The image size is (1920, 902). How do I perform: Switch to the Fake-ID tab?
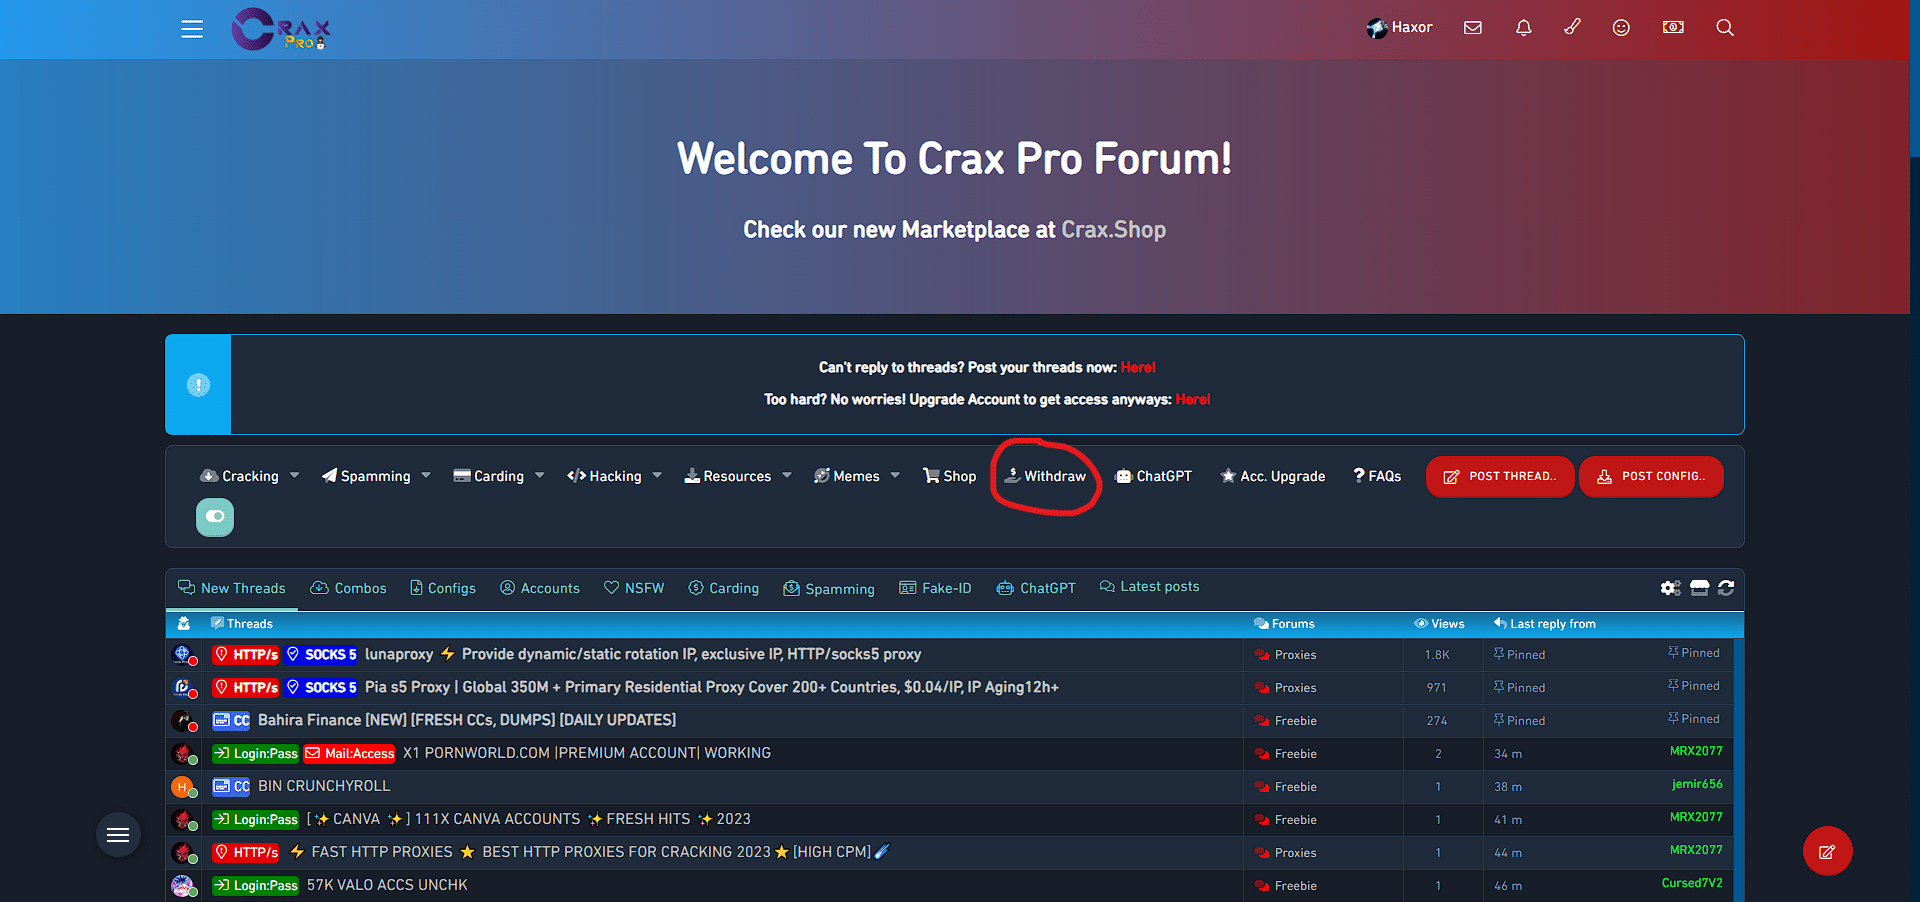pyautogui.click(x=935, y=588)
